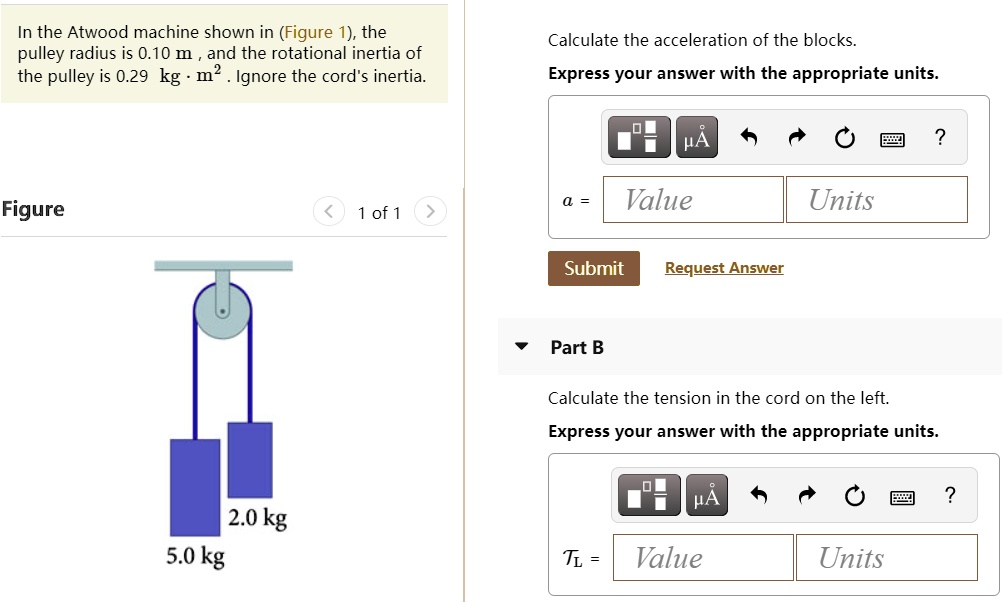Collapse the Part B section
This screenshot has height=602, width=1002.
pos(521,345)
